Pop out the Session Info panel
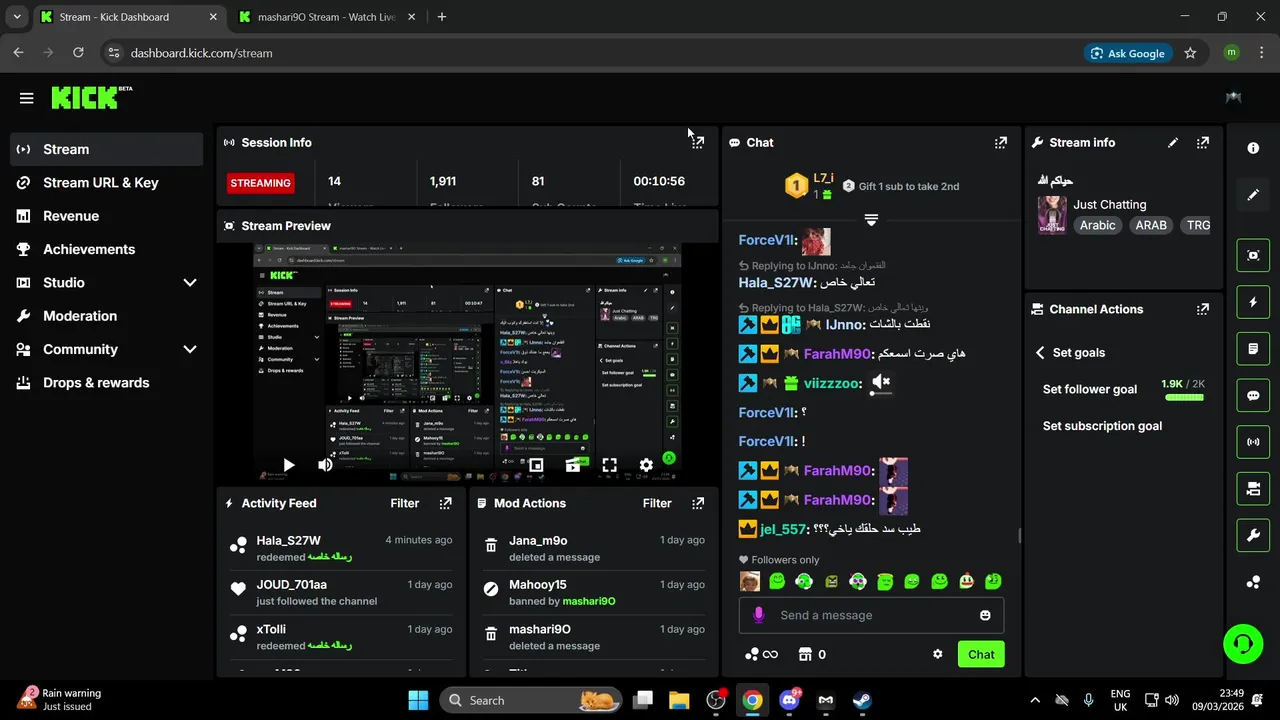Viewport: 1280px width, 720px height. click(x=698, y=142)
